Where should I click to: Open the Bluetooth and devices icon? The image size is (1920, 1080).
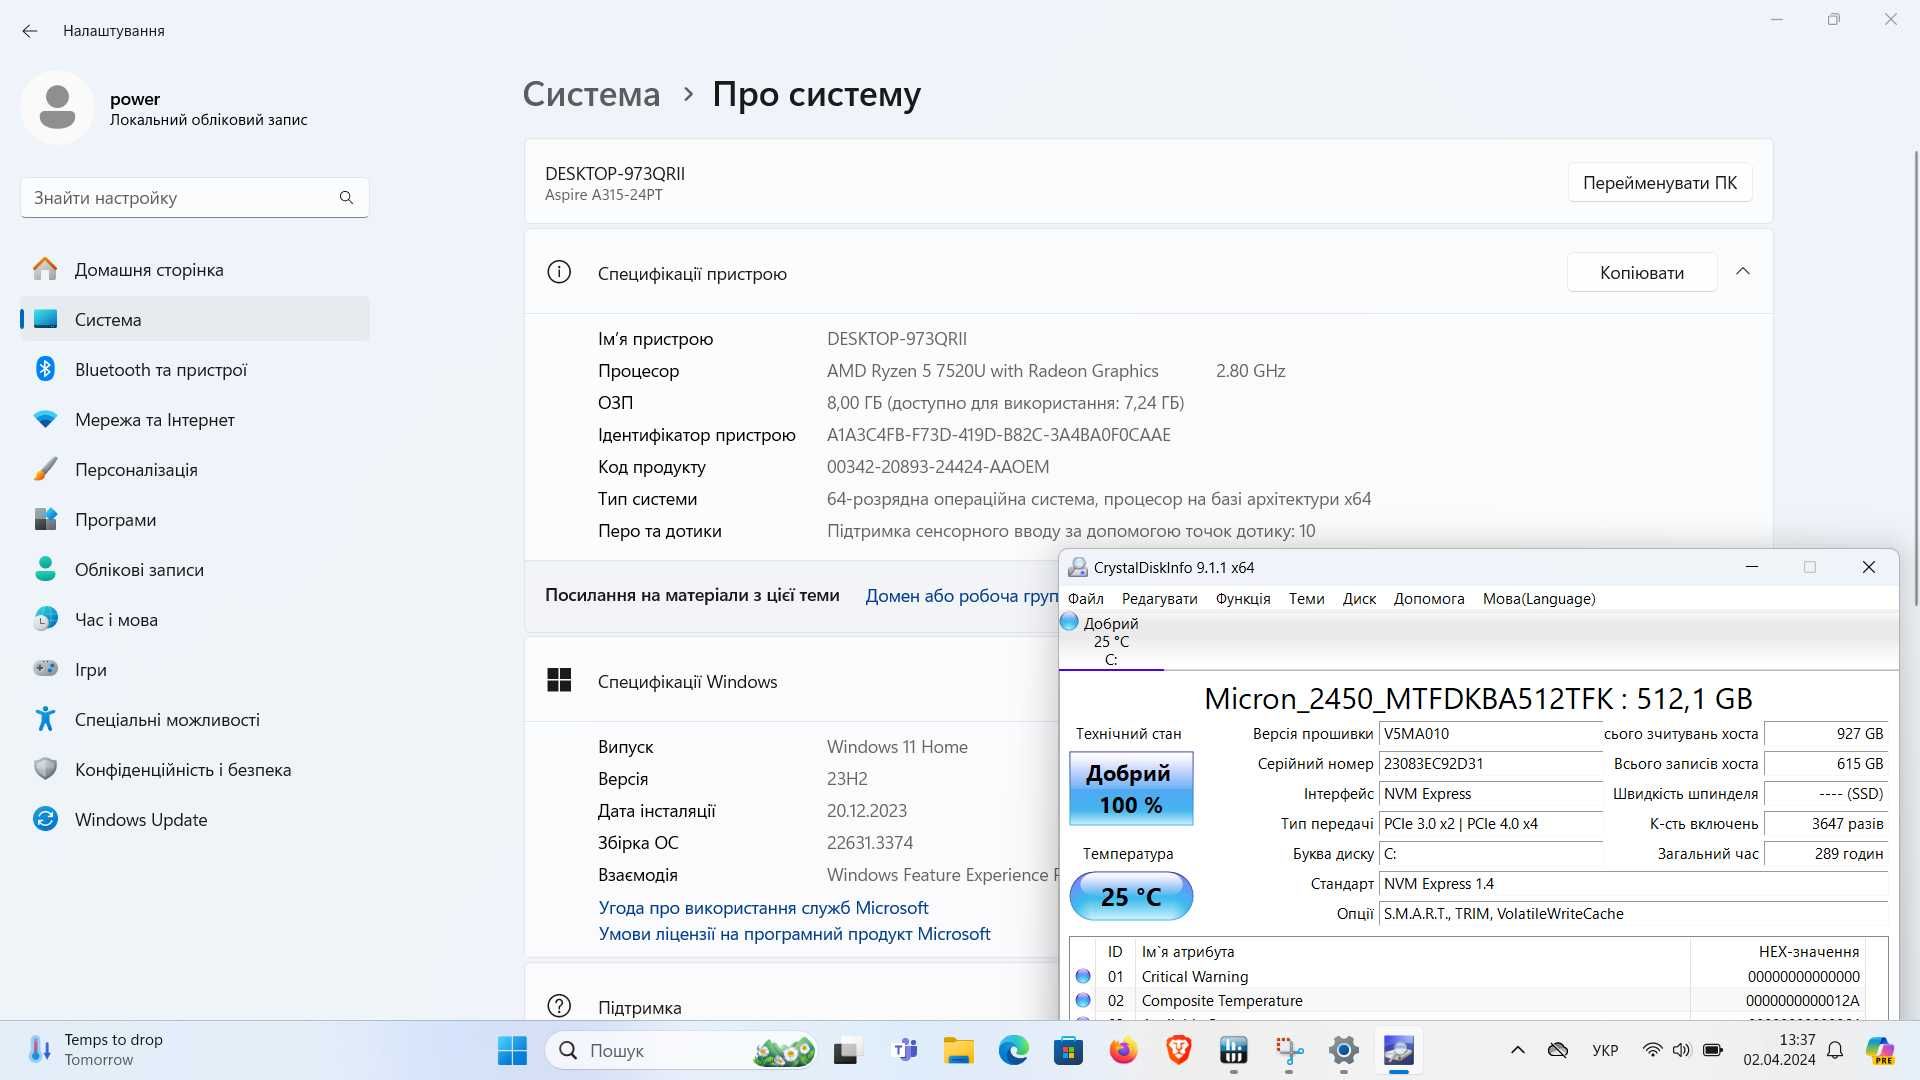(x=45, y=370)
